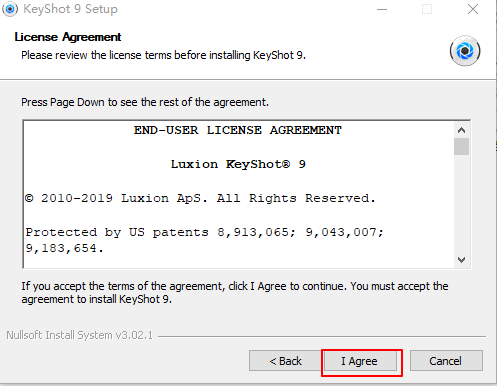The image size is (497, 386).
Task: Close the setup window with X
Action: (x=473, y=9)
